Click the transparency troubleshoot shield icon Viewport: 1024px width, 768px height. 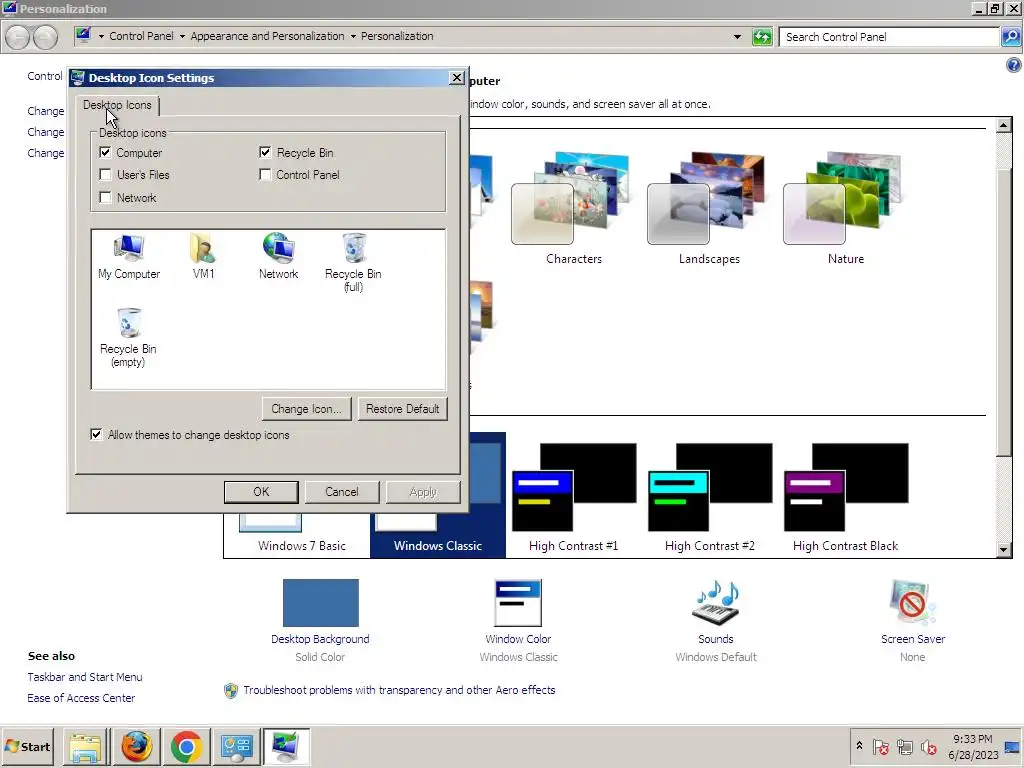231,690
